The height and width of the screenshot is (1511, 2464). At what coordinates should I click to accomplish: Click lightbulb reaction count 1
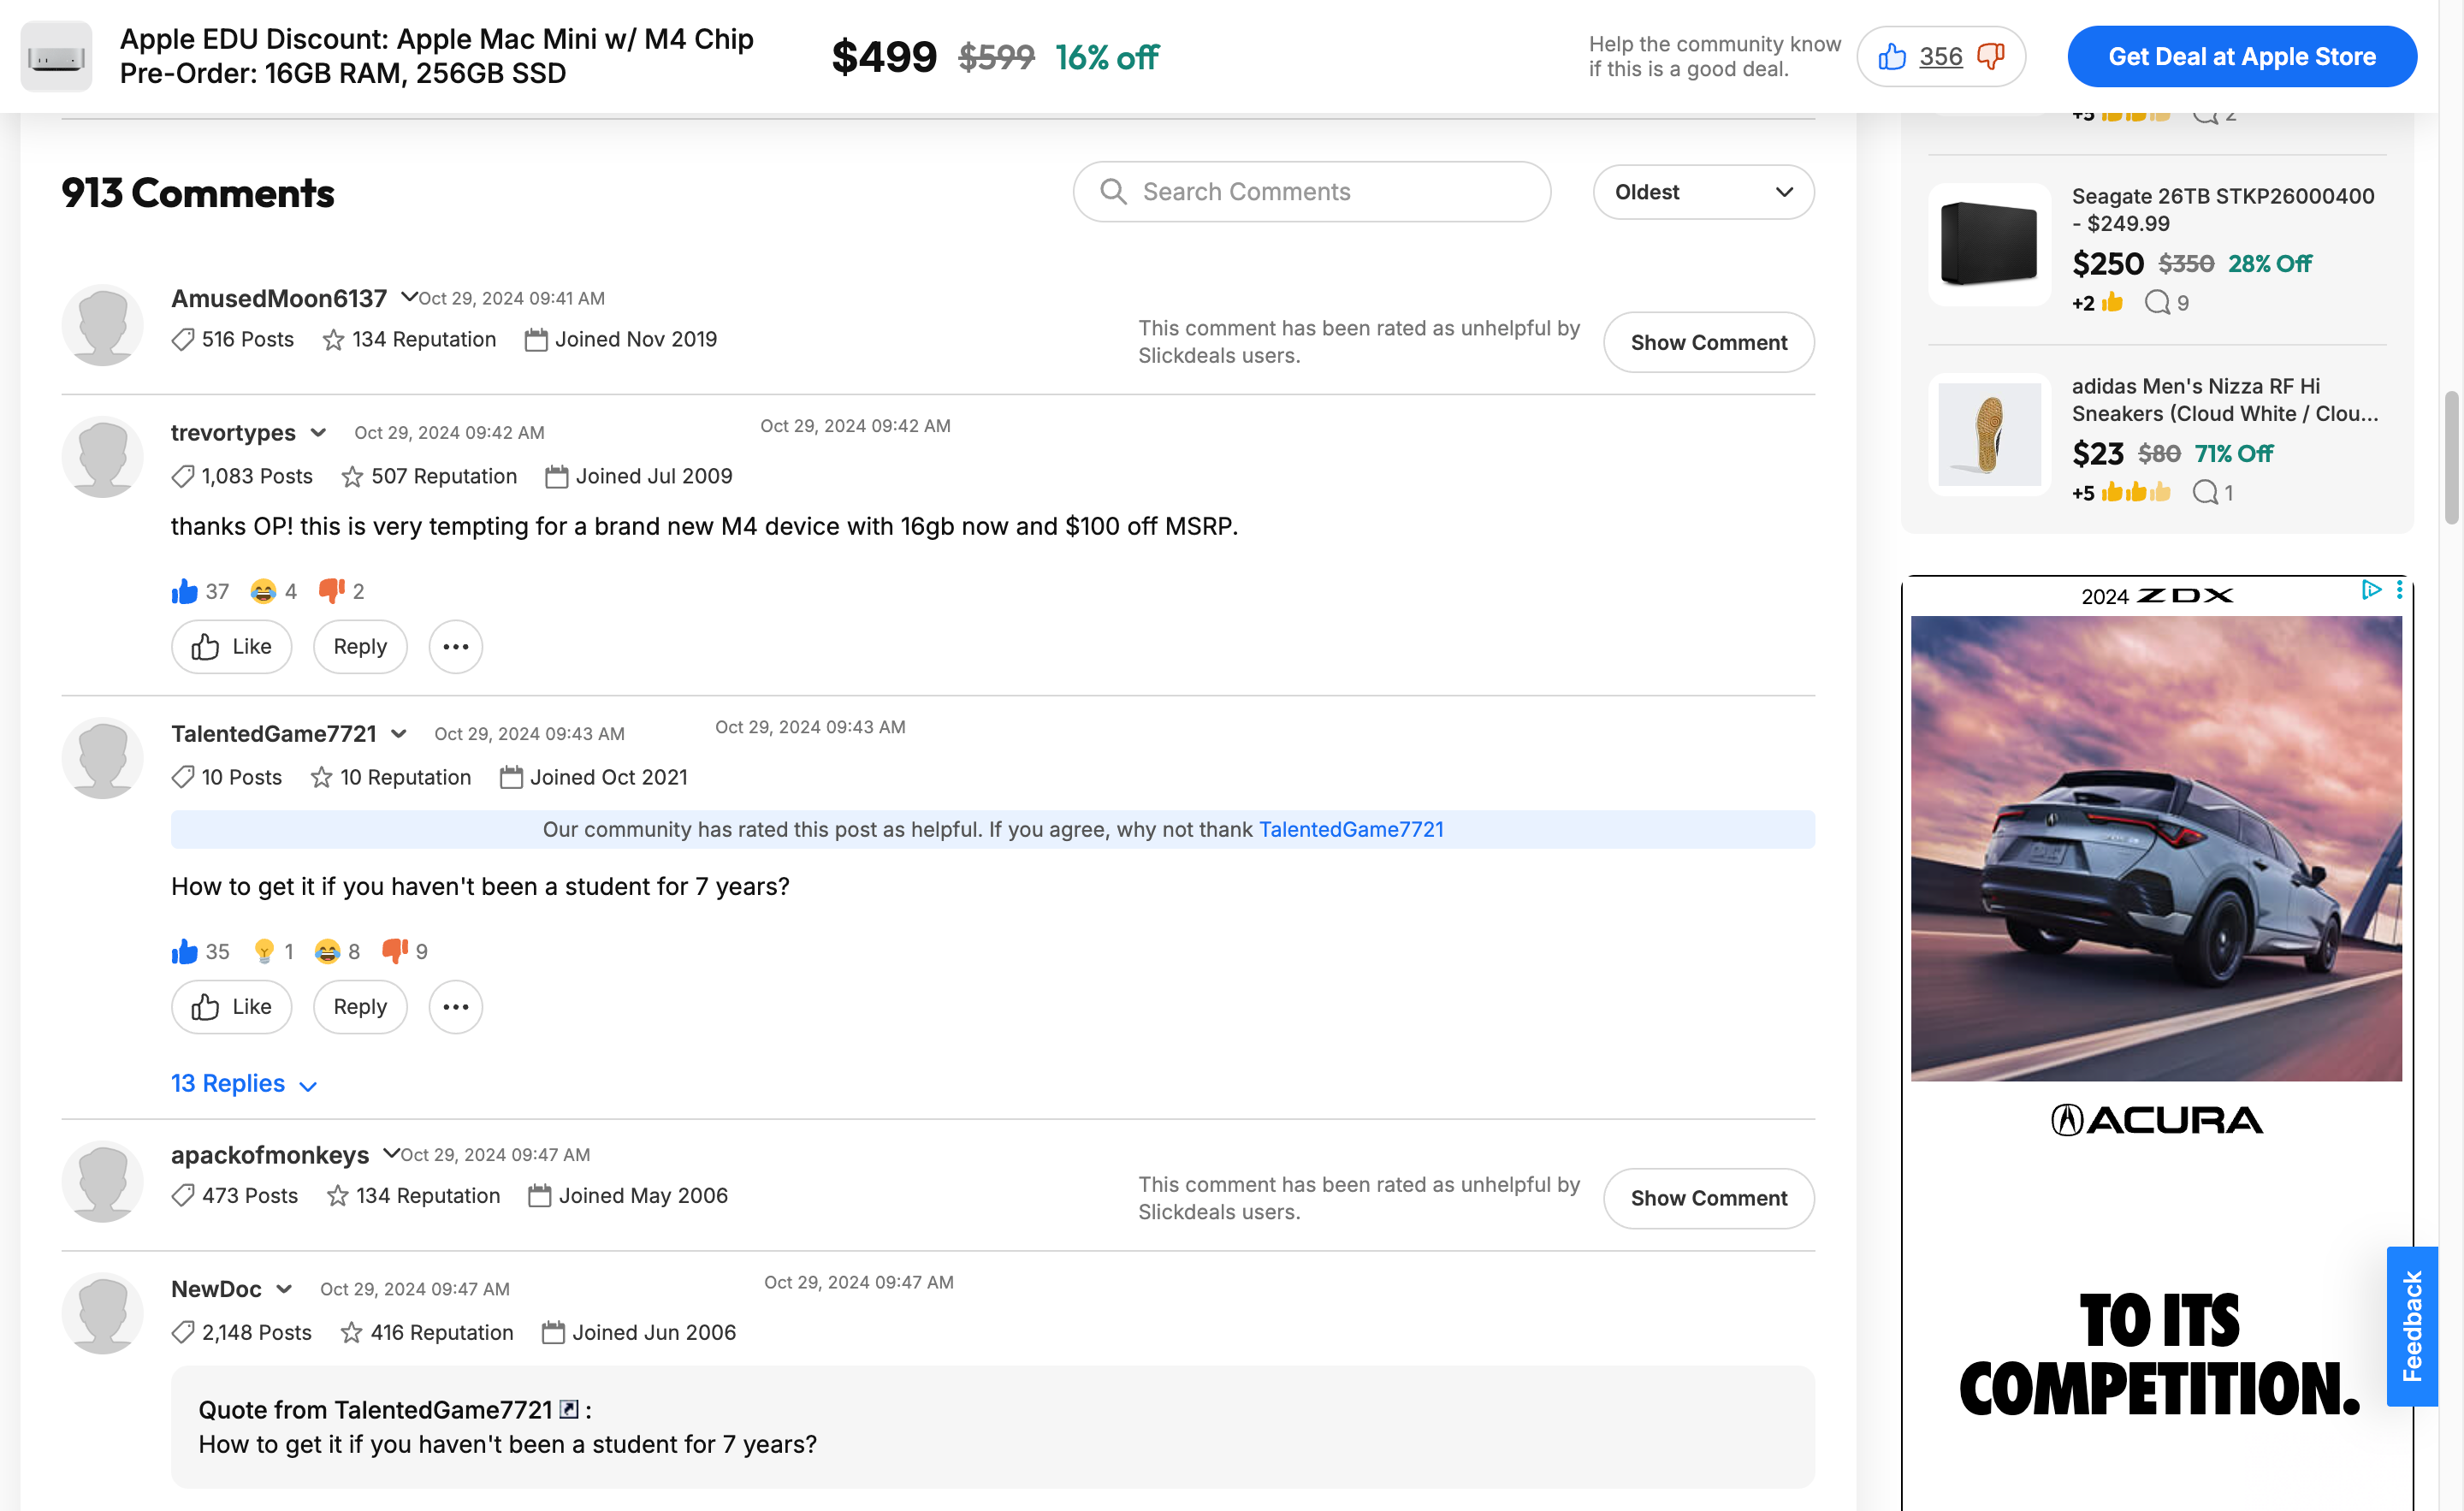point(273,951)
